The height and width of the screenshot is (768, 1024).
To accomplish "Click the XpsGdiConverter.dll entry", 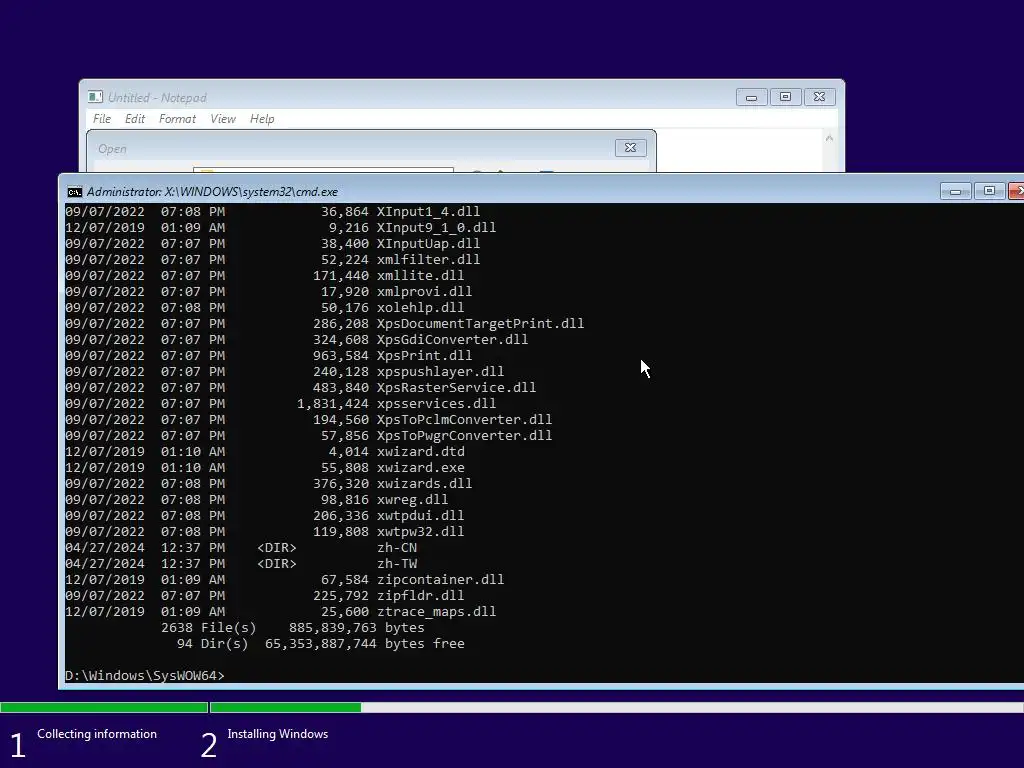I will (x=452, y=340).
